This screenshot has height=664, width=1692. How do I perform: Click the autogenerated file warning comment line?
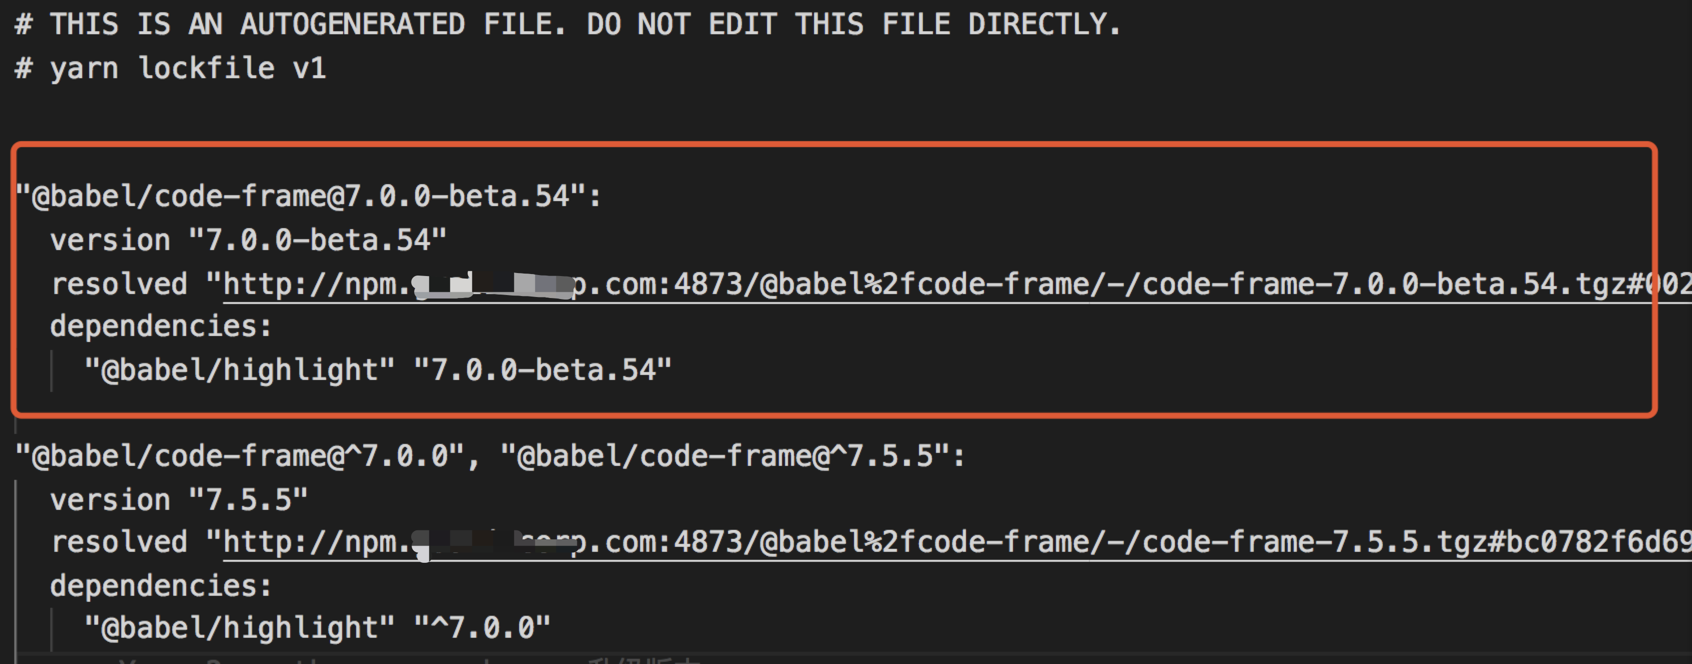pyautogui.click(x=568, y=24)
